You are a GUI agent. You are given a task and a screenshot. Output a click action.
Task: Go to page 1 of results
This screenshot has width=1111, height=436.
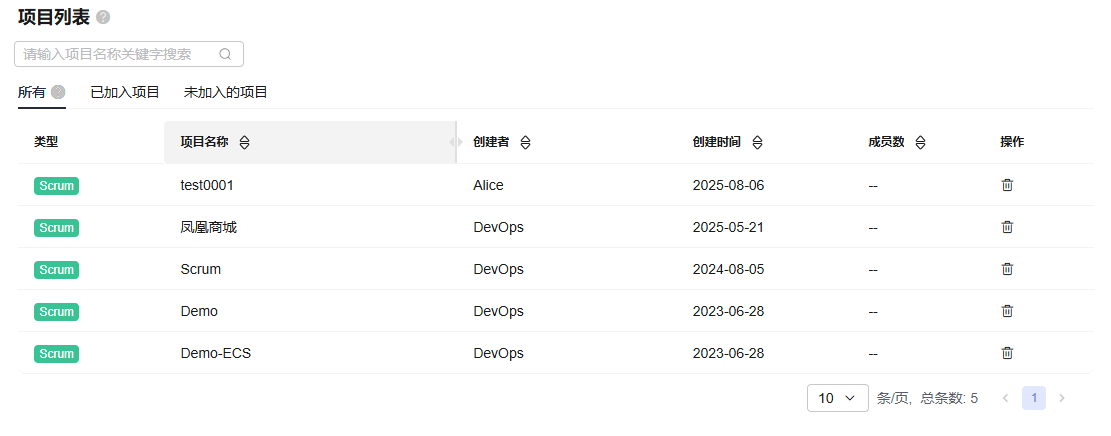[x=1034, y=398]
